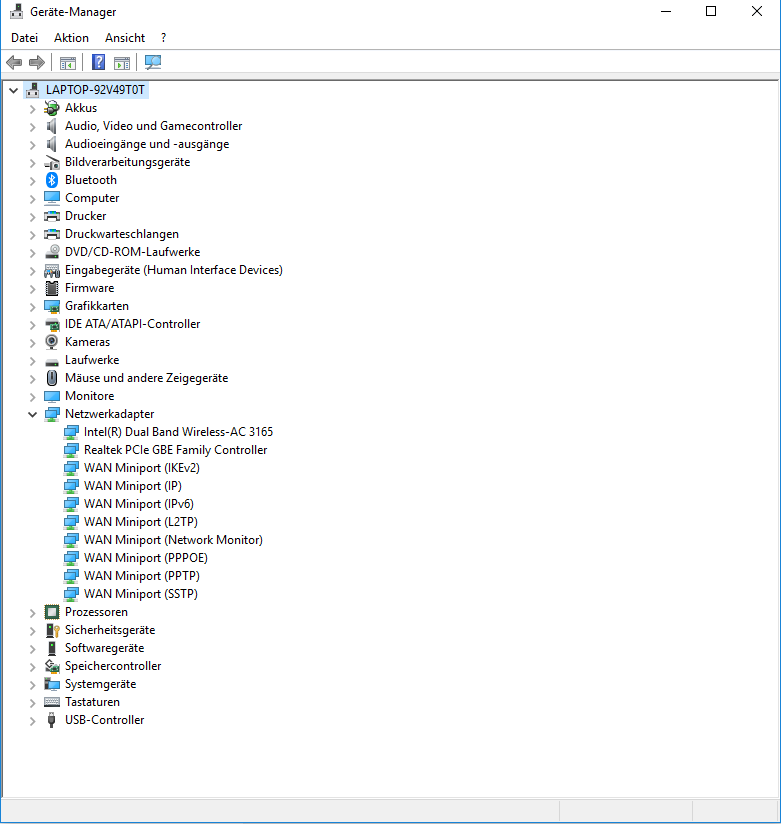Click the DVD/CD-ROM-Laufwerke disc icon

coord(52,252)
